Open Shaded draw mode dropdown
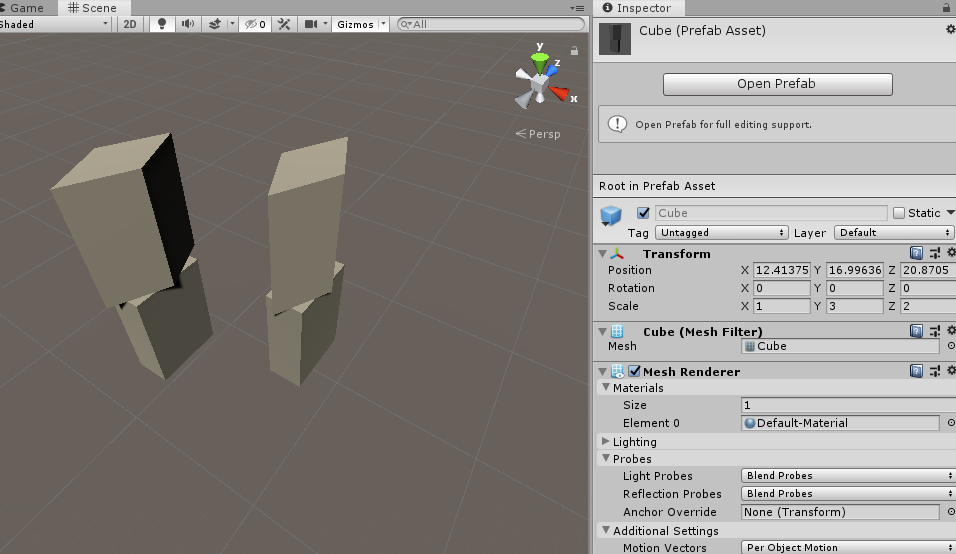Viewport: 956px width, 554px height. click(x=54, y=24)
